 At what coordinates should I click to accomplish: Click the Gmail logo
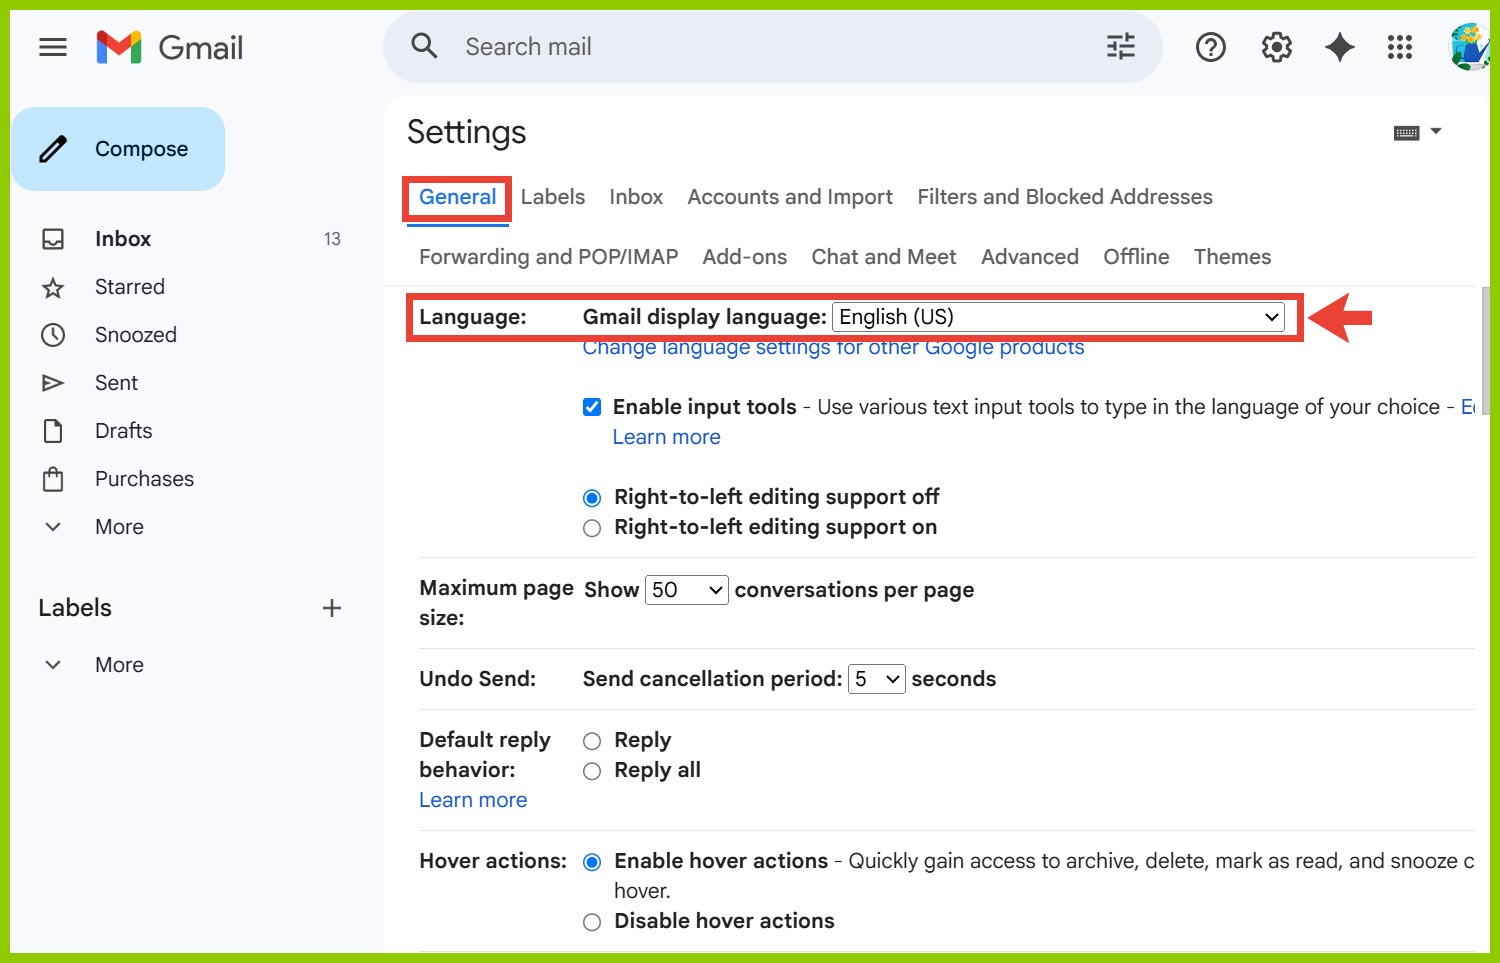[170, 47]
